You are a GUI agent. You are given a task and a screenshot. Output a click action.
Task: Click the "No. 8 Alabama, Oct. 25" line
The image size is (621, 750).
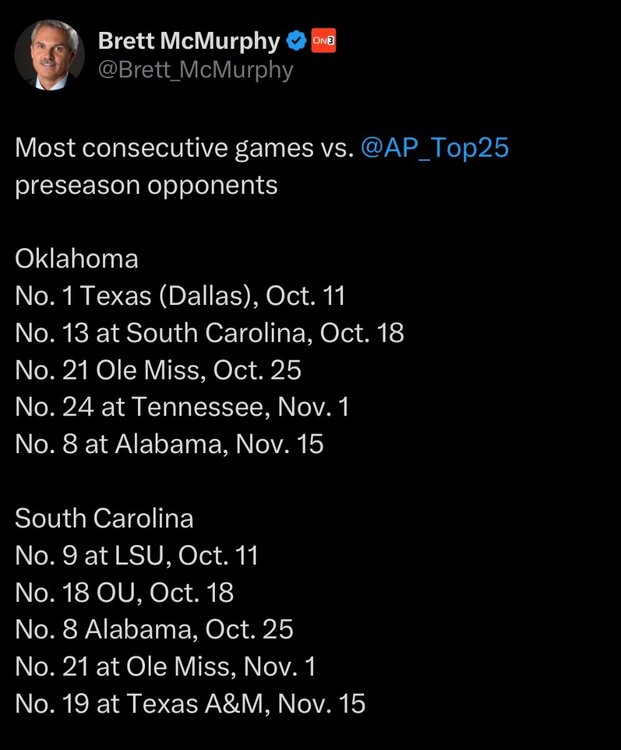pos(154,629)
